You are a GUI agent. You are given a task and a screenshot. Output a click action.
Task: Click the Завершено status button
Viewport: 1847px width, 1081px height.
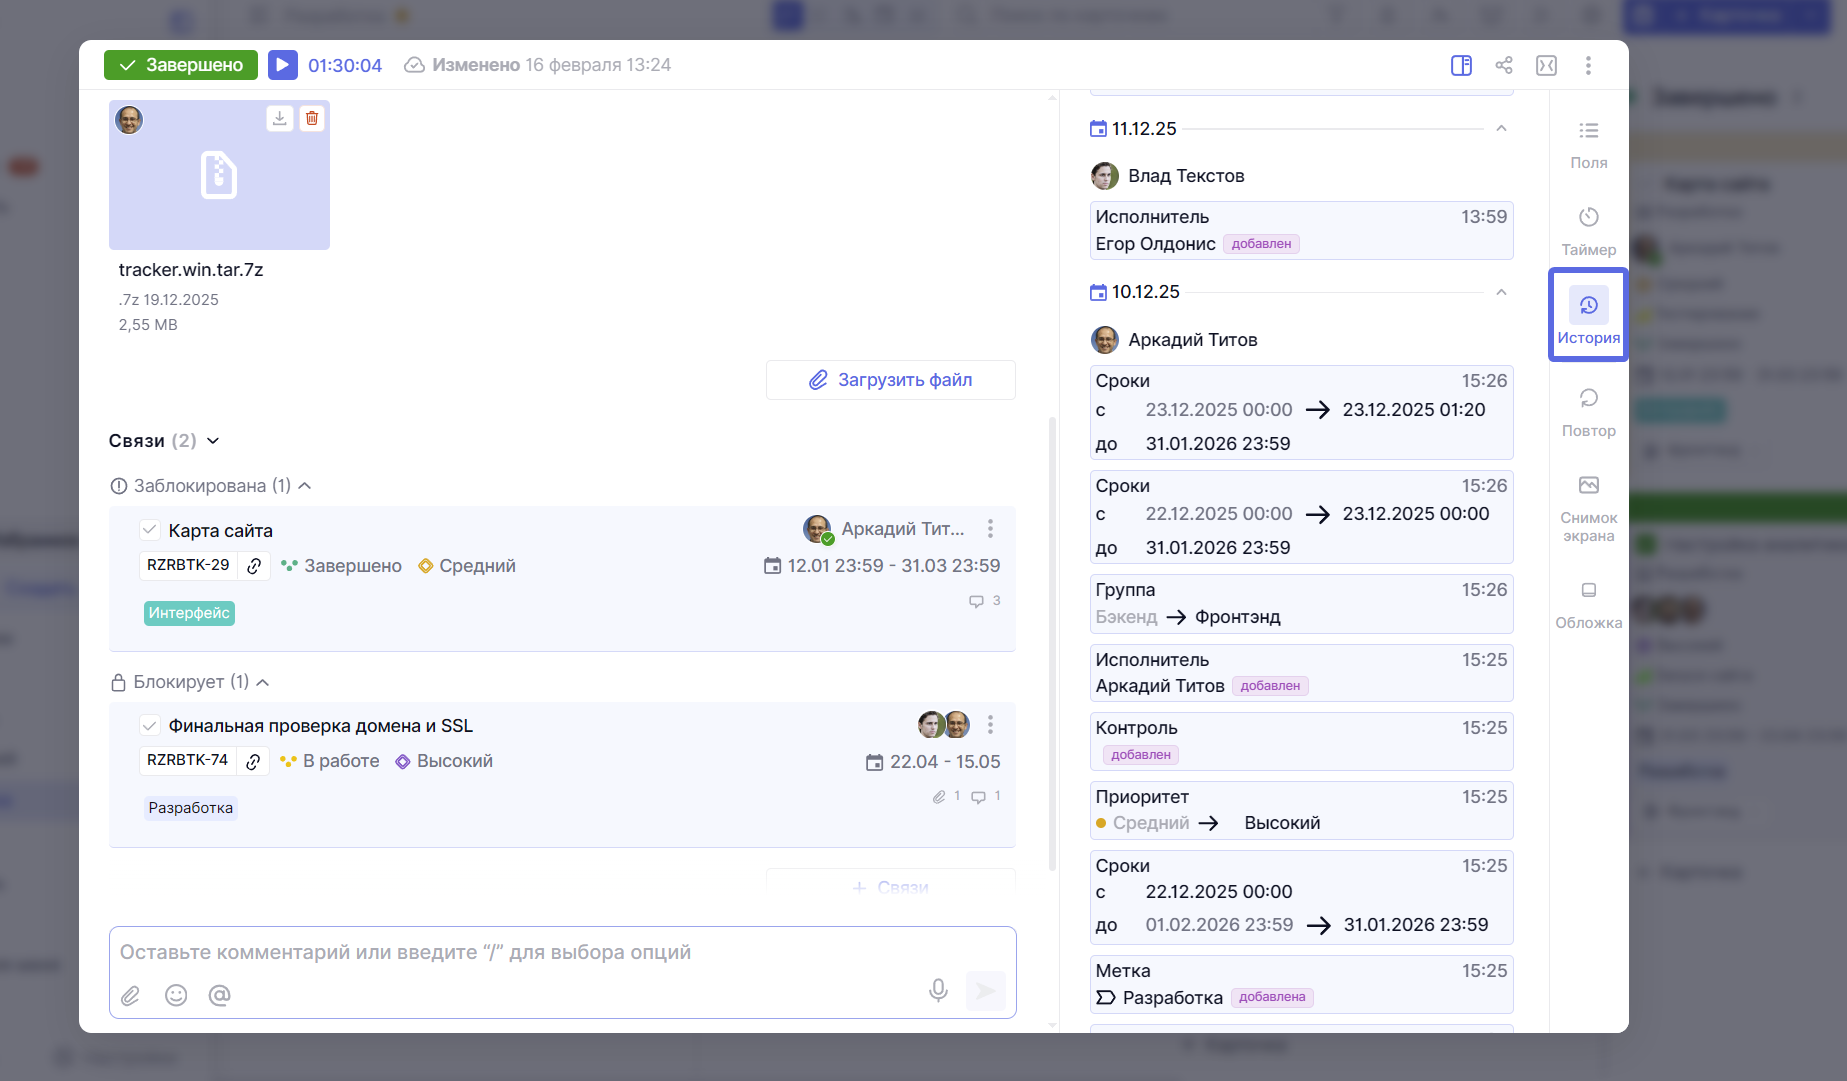coord(181,65)
